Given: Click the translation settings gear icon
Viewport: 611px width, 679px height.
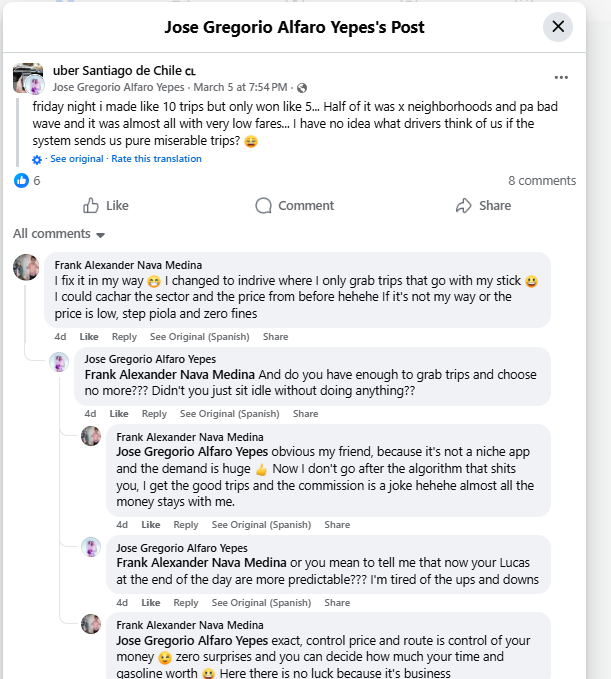Looking at the screenshot, I should coord(38,159).
